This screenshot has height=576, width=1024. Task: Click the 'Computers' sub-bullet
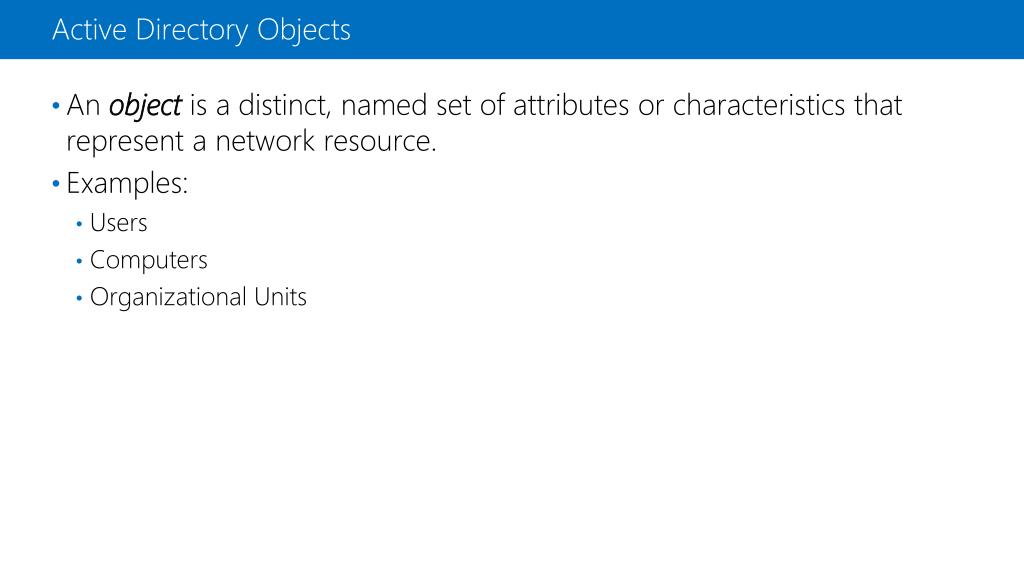[148, 260]
